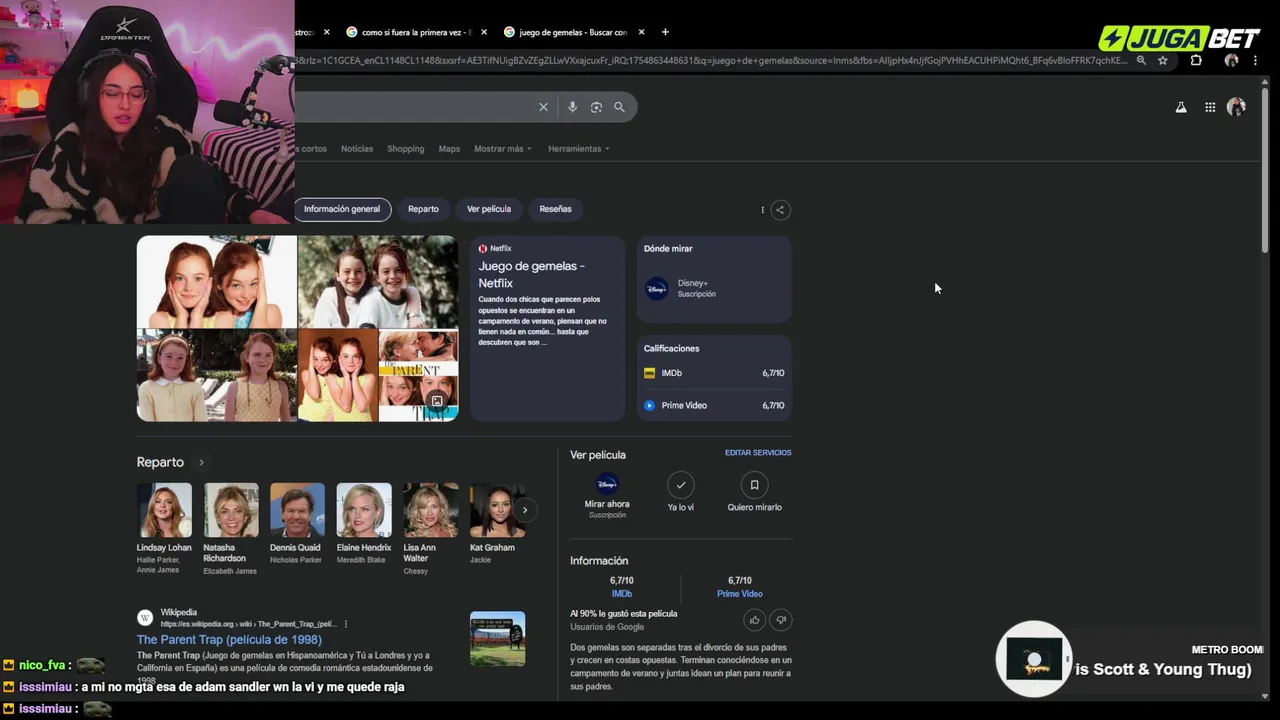
Task: Open the 'Herramientas' dropdown
Action: click(x=579, y=149)
